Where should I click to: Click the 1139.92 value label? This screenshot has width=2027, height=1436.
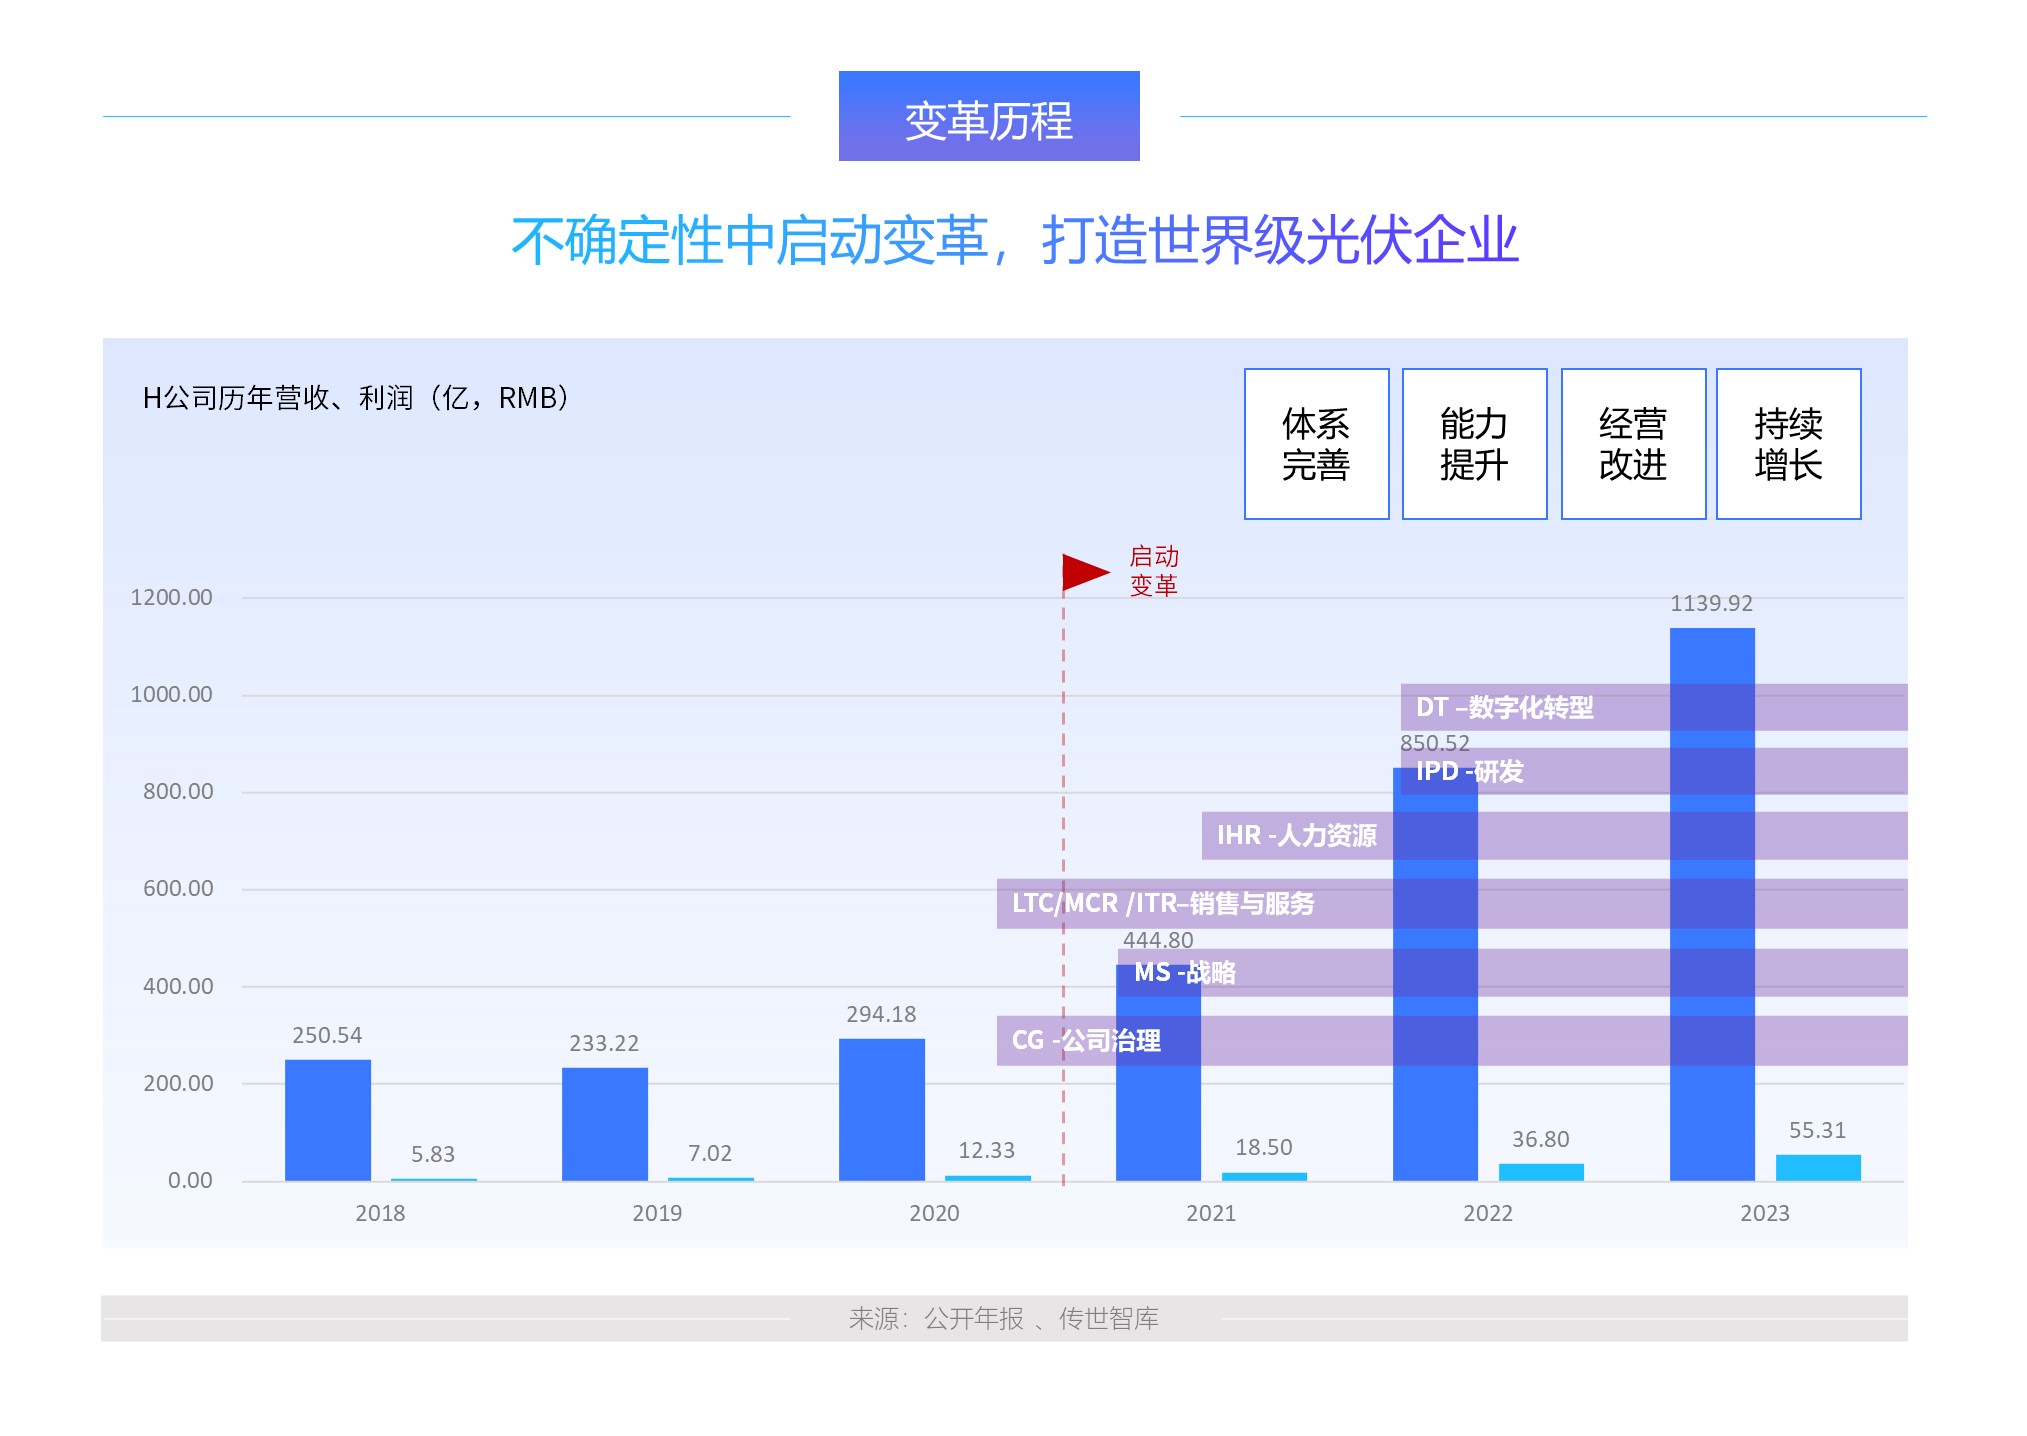1712,603
